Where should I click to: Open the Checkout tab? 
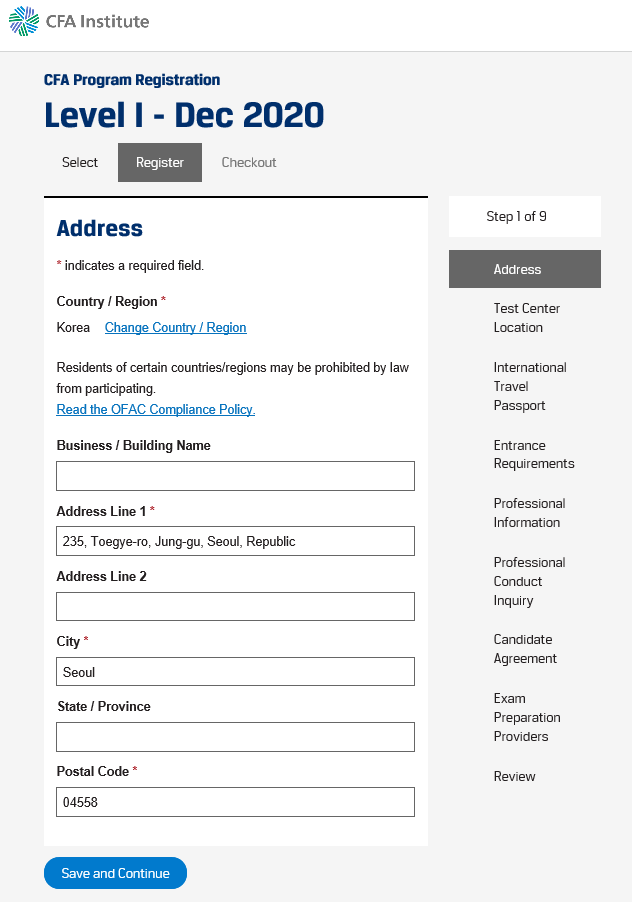[249, 162]
